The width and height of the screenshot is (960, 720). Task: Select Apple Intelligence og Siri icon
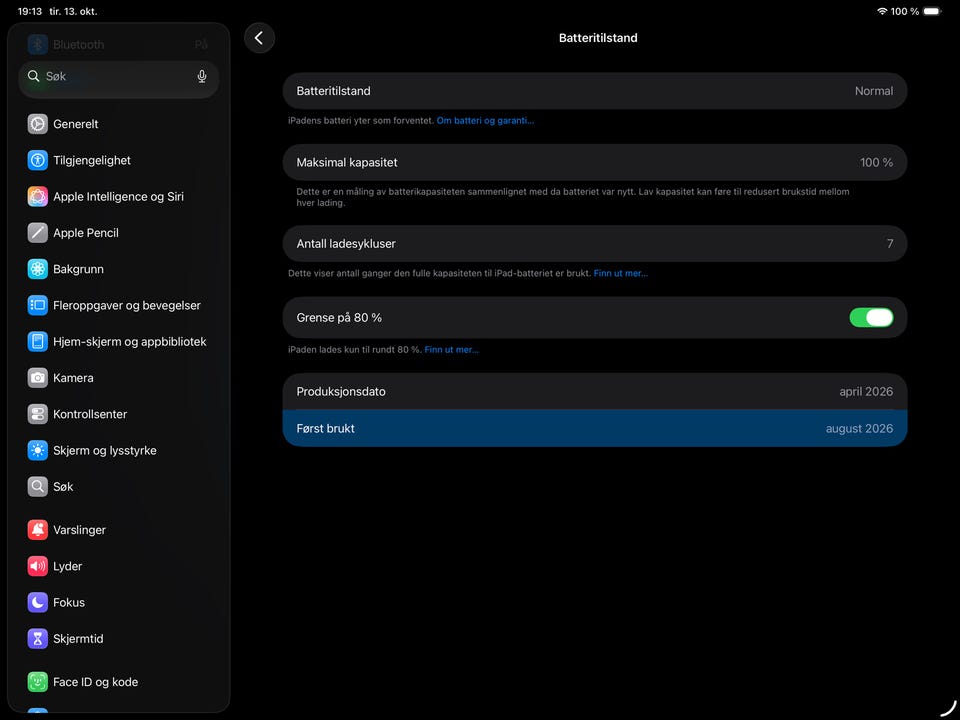[x=37, y=197]
